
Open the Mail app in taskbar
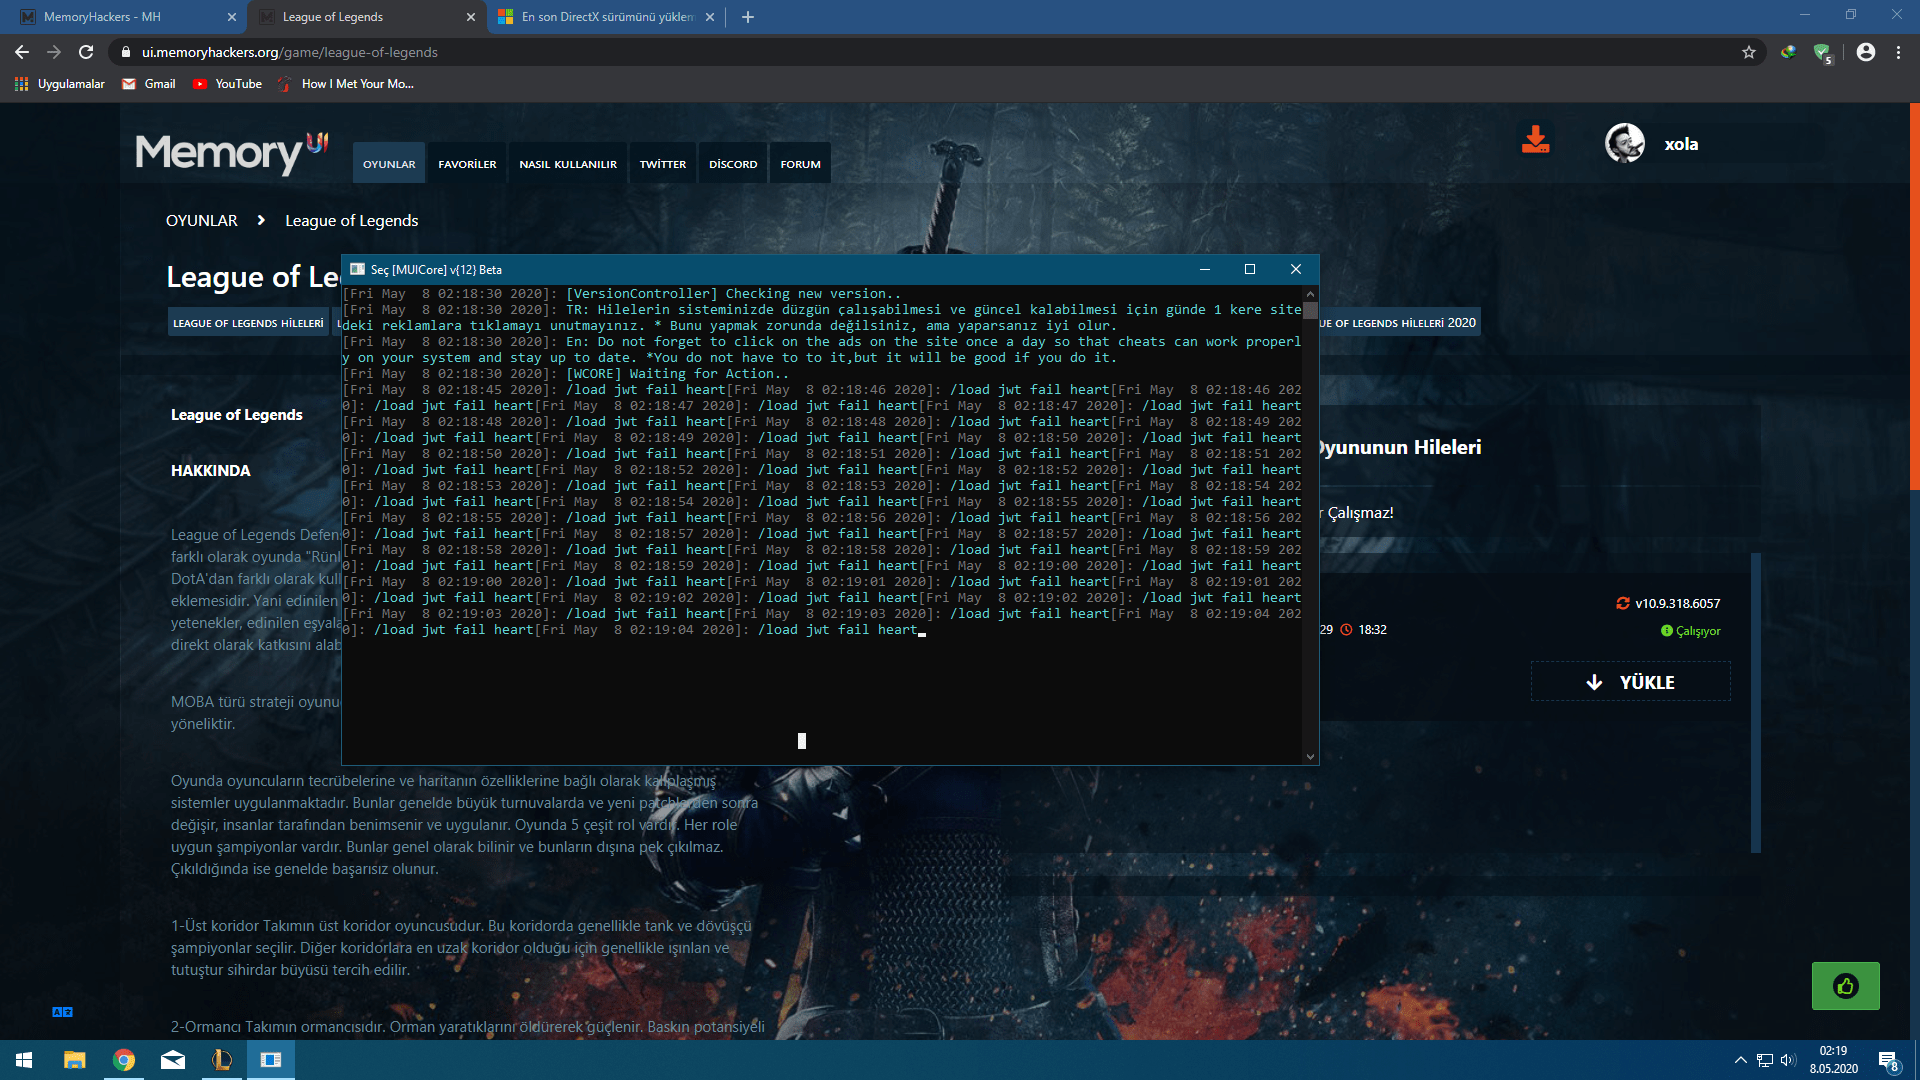(x=172, y=1060)
